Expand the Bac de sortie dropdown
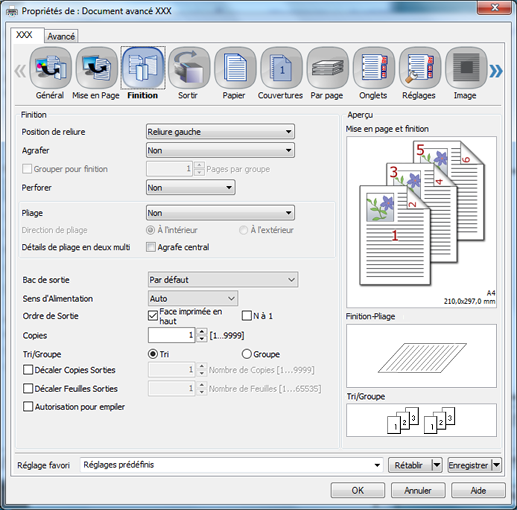The height and width of the screenshot is (510, 517). pyautogui.click(x=223, y=279)
